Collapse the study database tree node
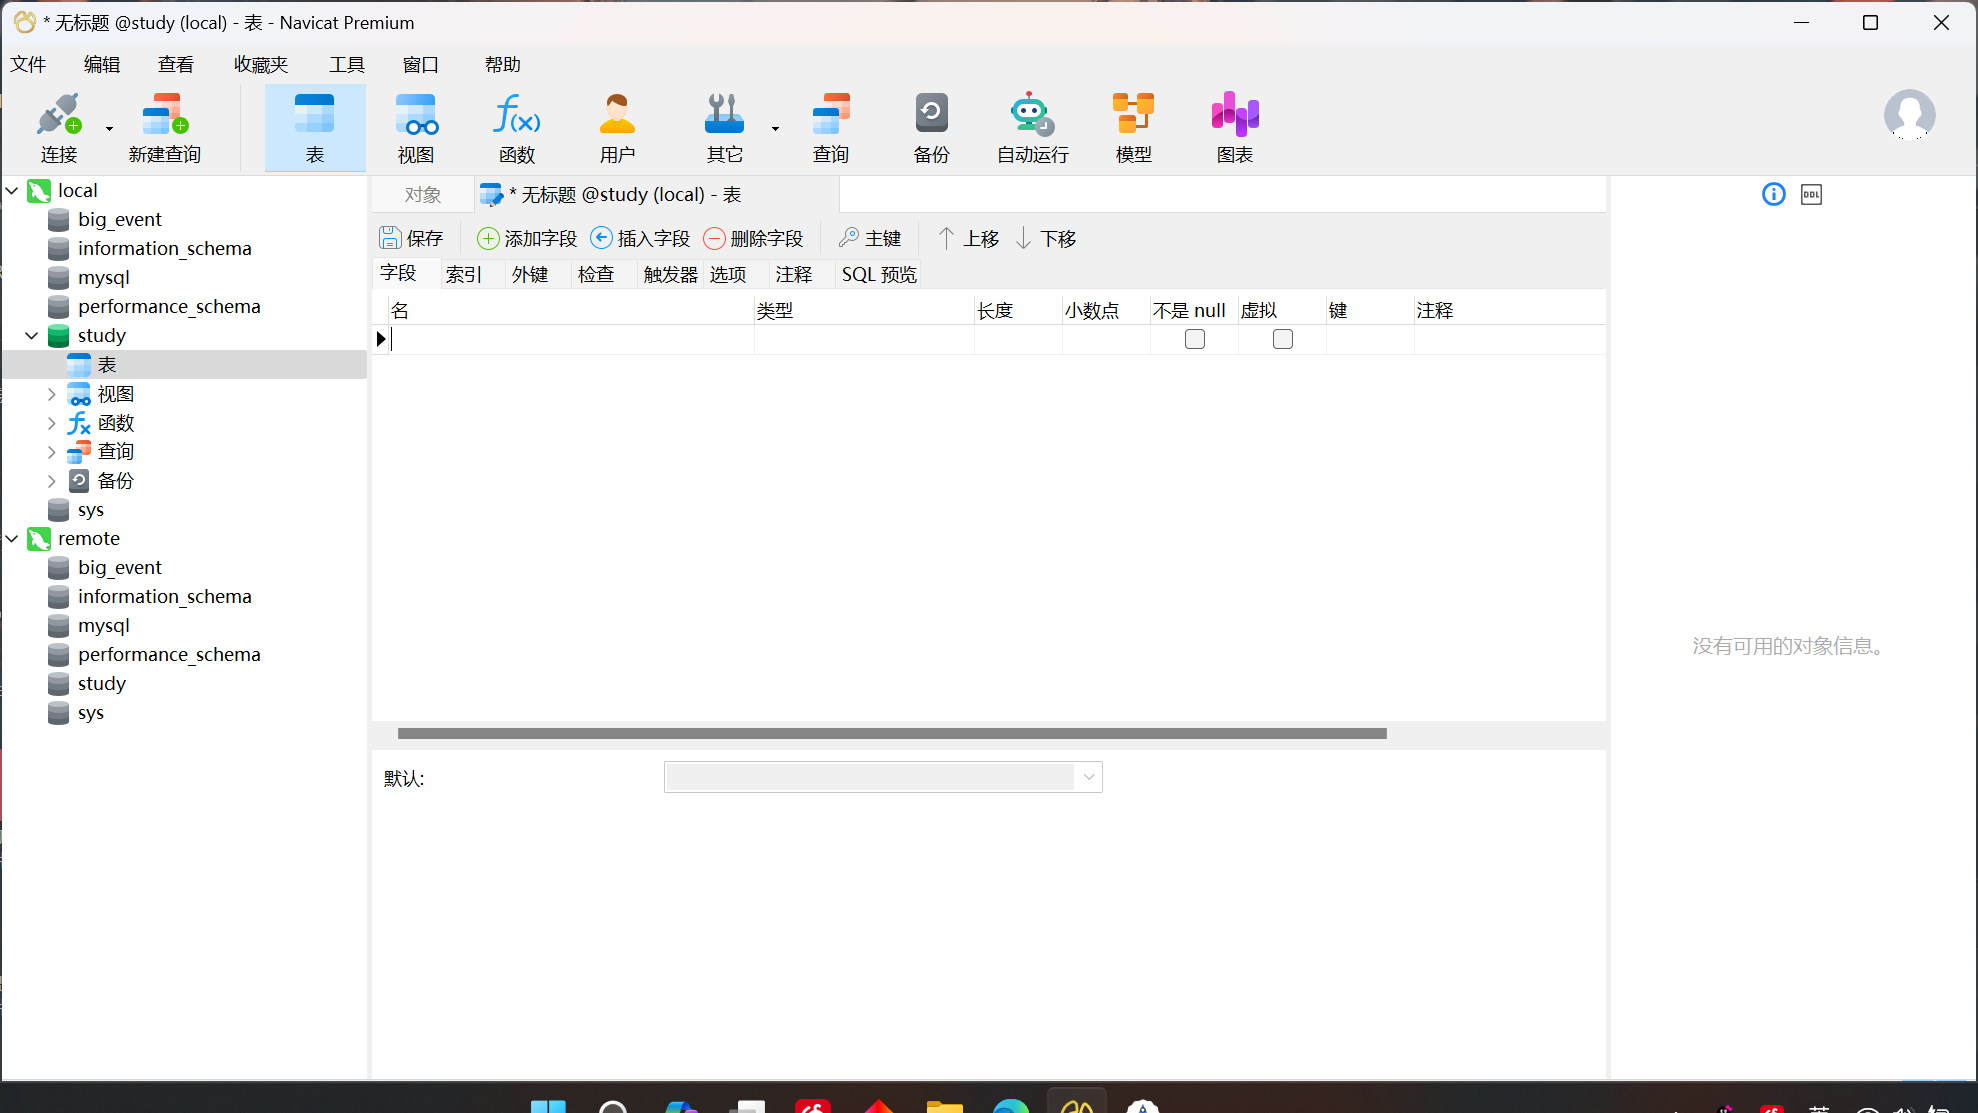This screenshot has width=1978, height=1113. (x=32, y=336)
